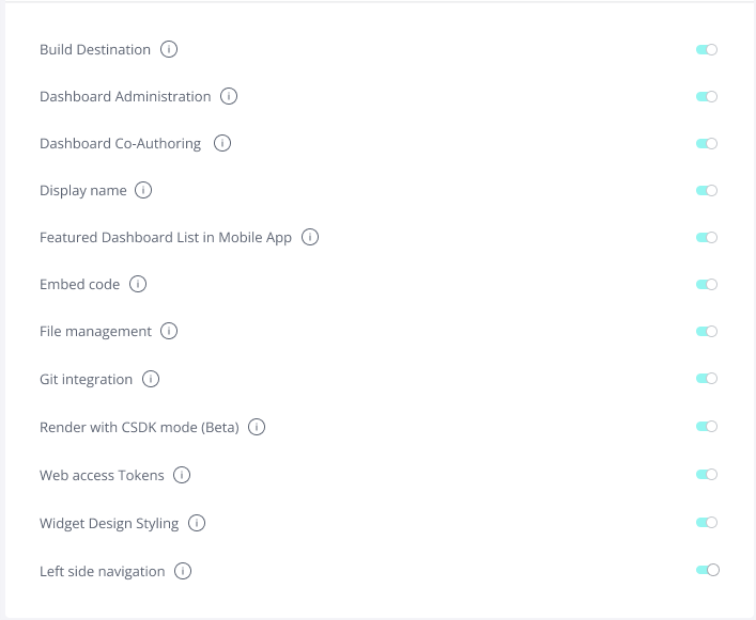Switch off Git integration toggle

click(x=706, y=379)
